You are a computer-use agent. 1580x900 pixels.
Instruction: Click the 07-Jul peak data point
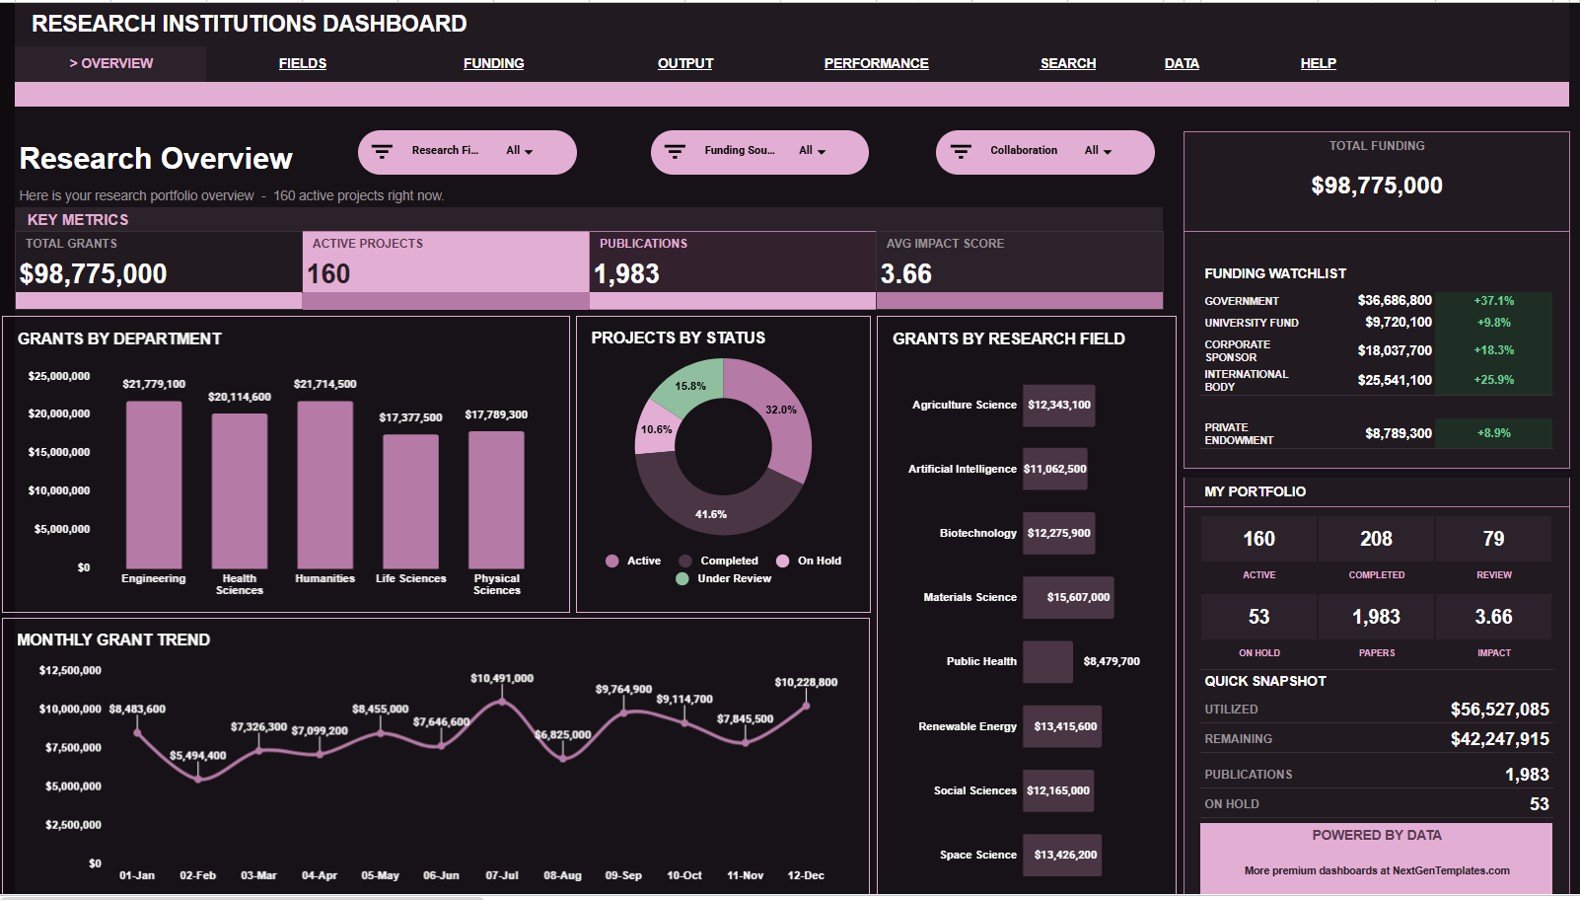coord(502,702)
